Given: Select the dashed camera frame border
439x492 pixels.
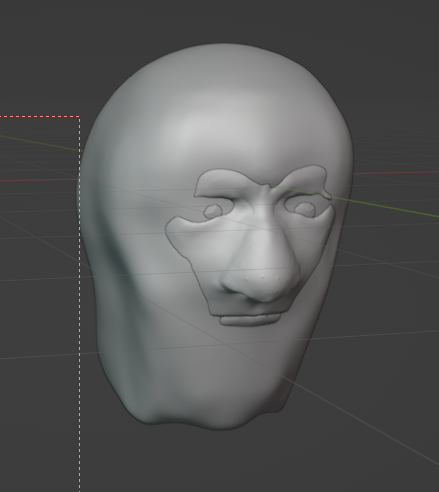Looking at the screenshot, I should [x=80, y=303].
